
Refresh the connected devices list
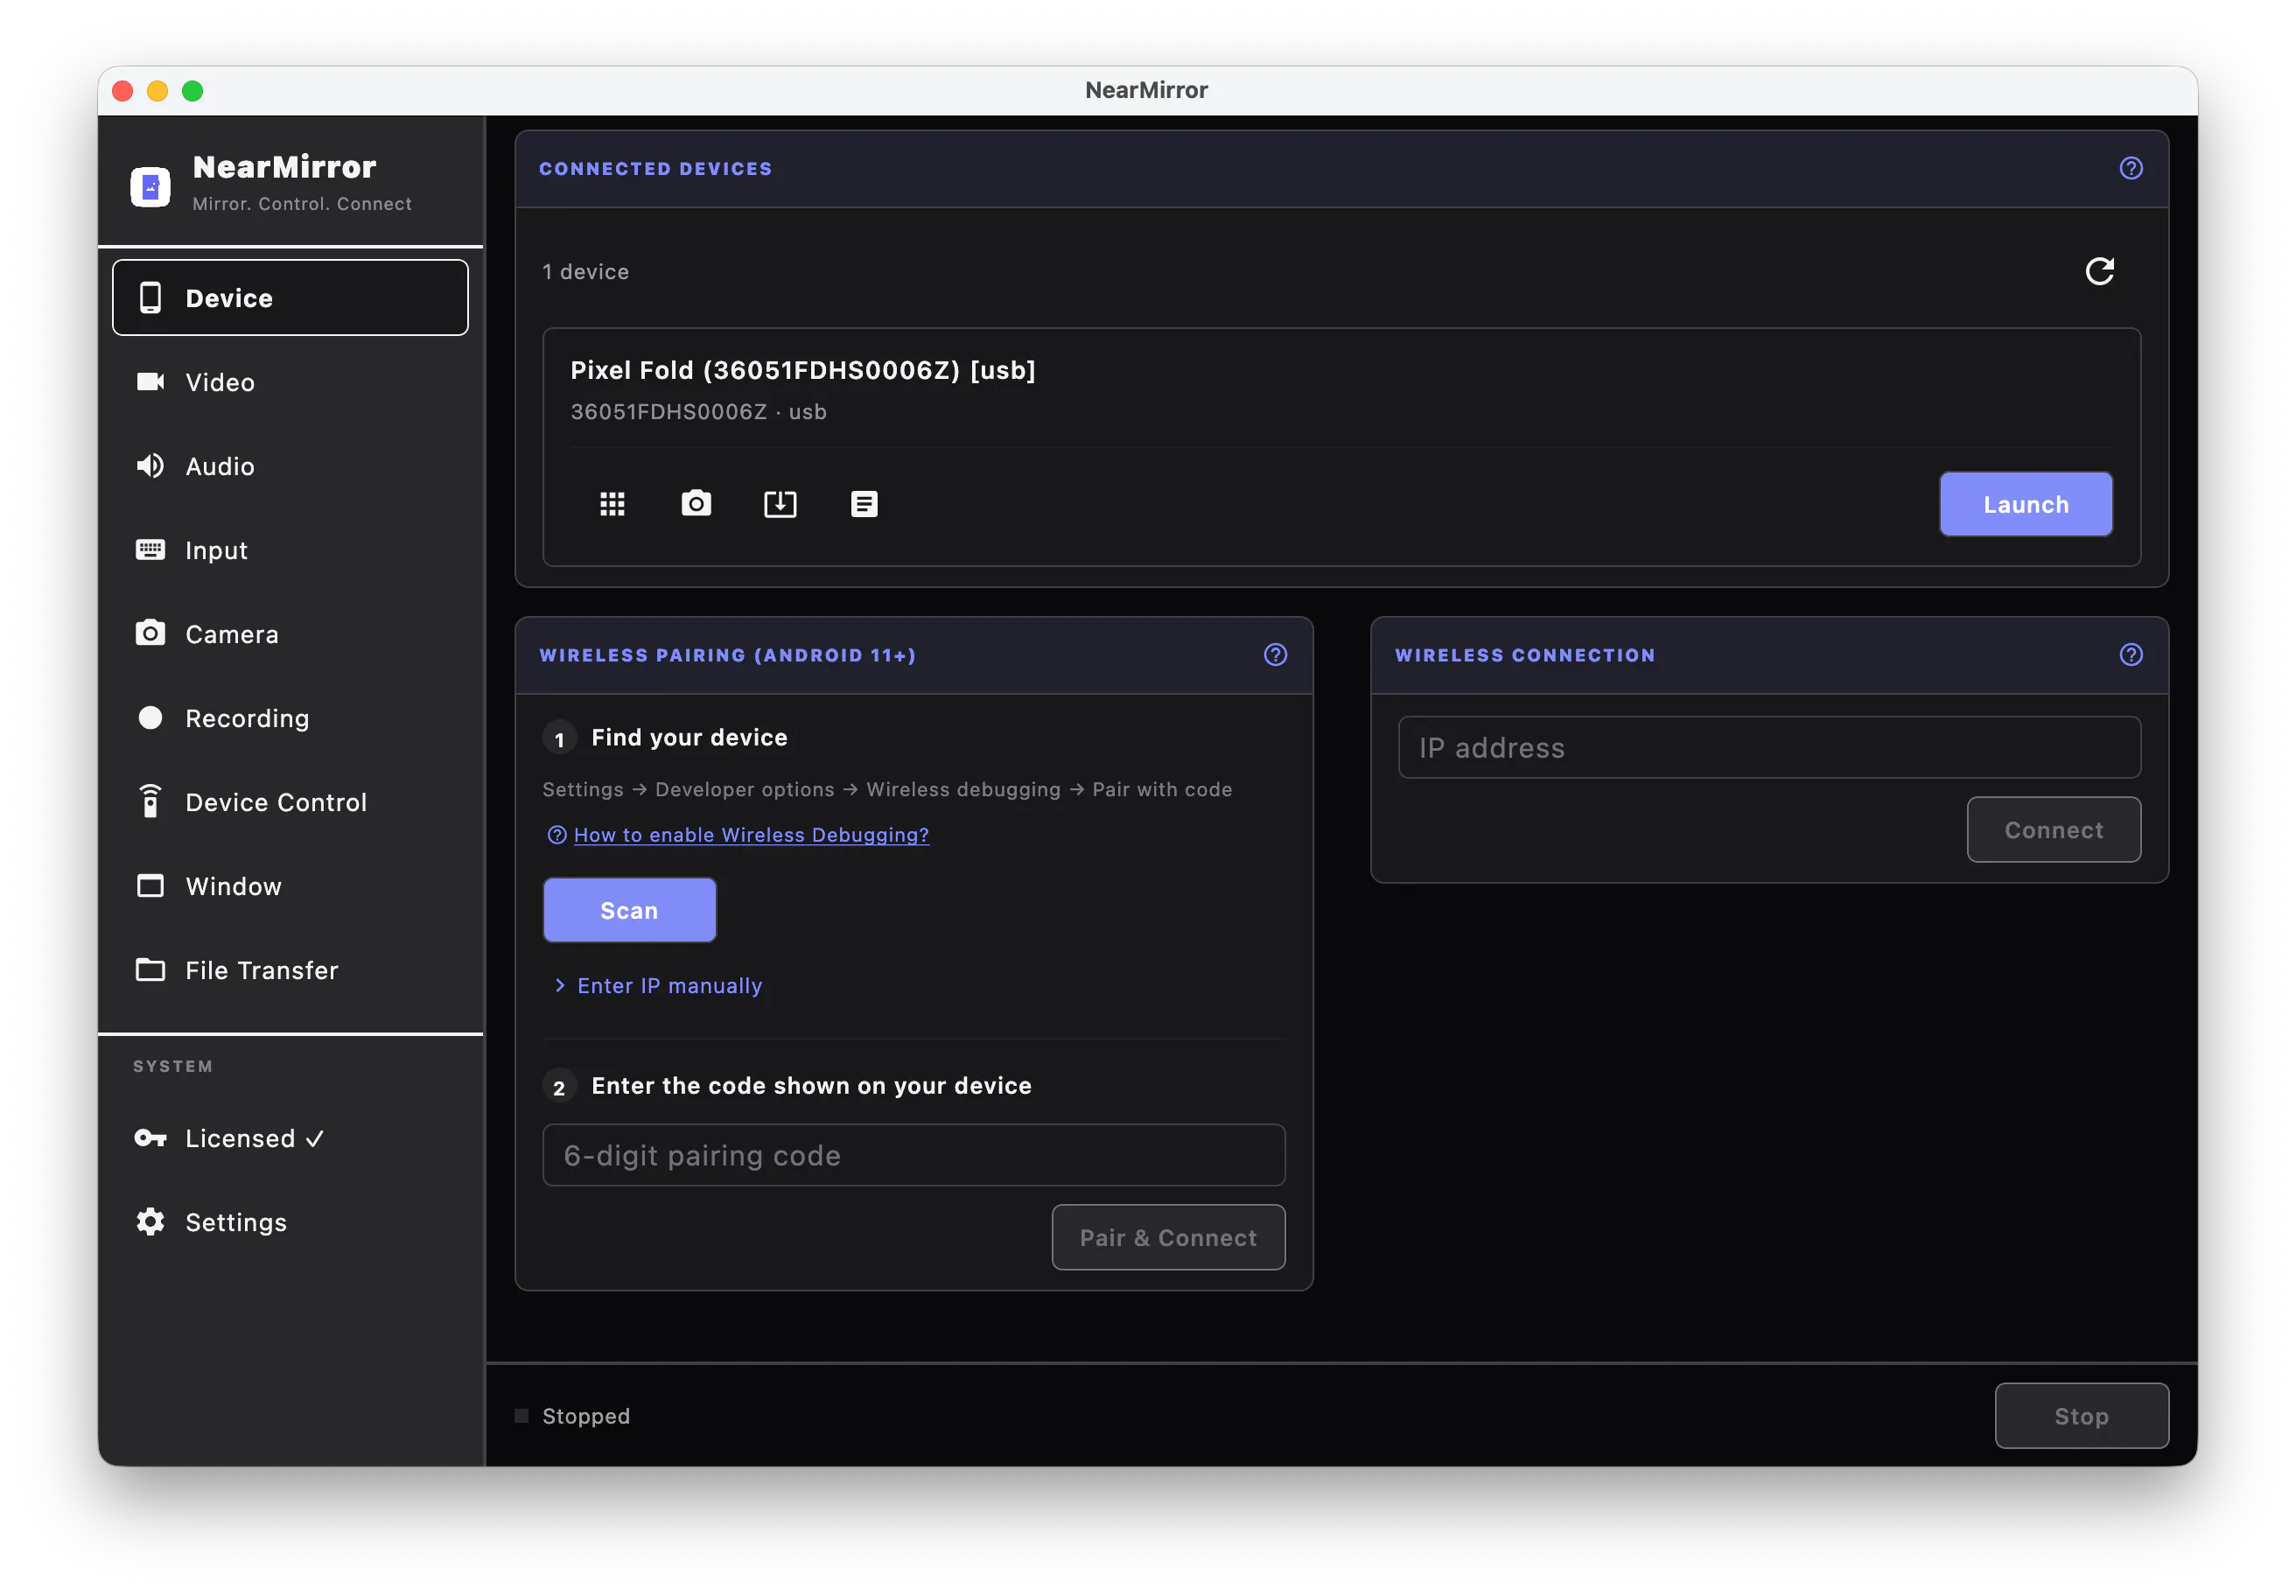click(2099, 271)
